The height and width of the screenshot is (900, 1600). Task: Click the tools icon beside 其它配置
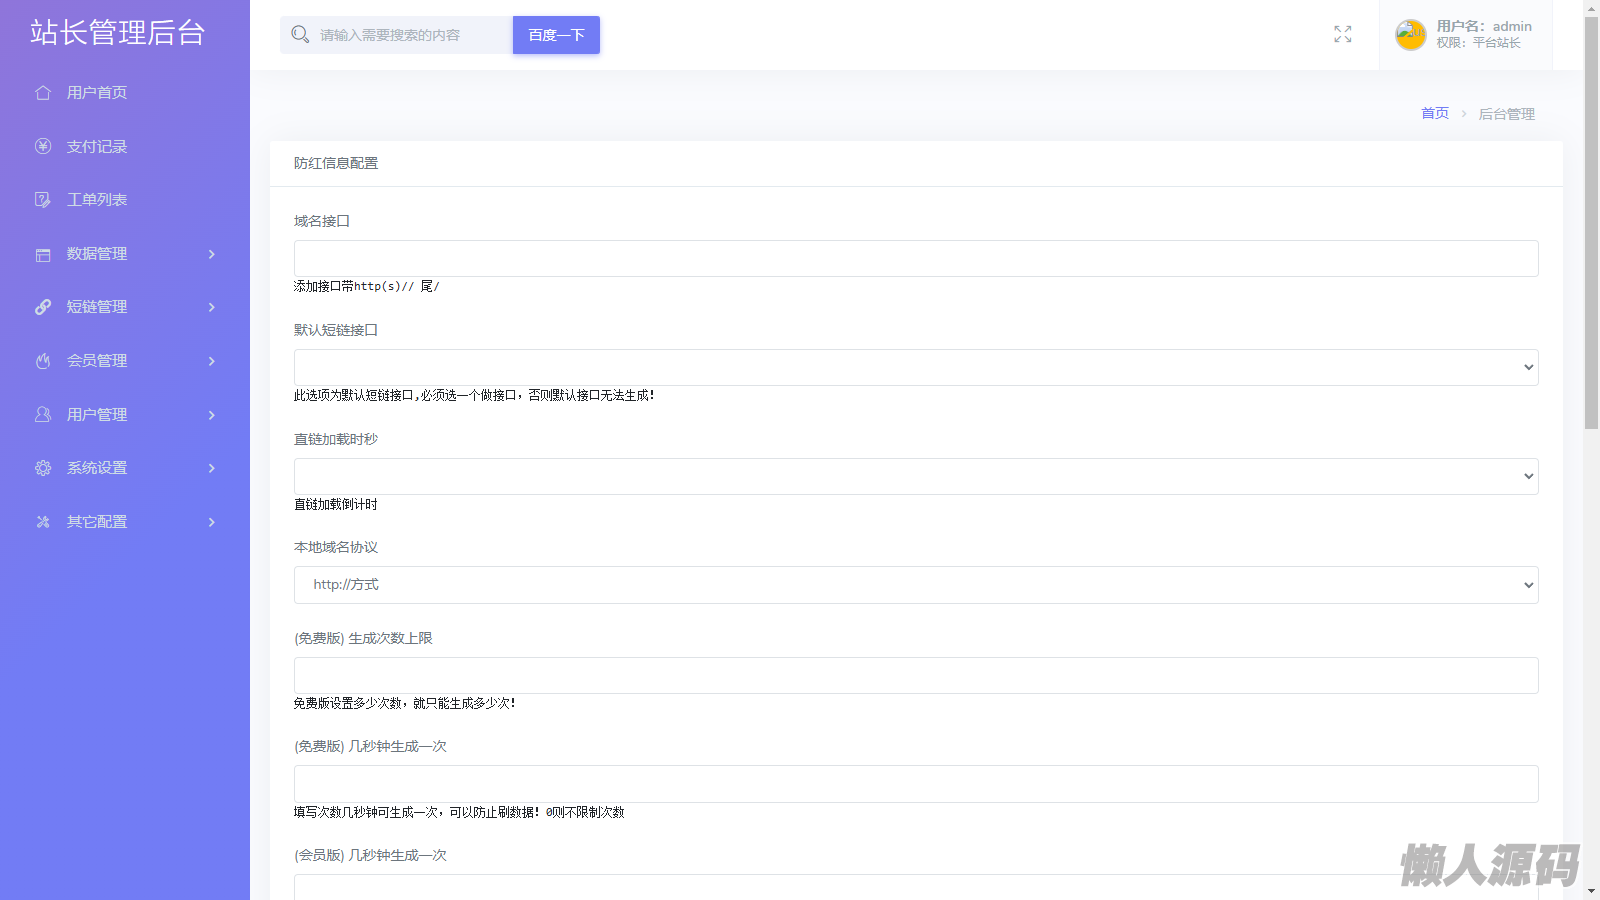[43, 522]
